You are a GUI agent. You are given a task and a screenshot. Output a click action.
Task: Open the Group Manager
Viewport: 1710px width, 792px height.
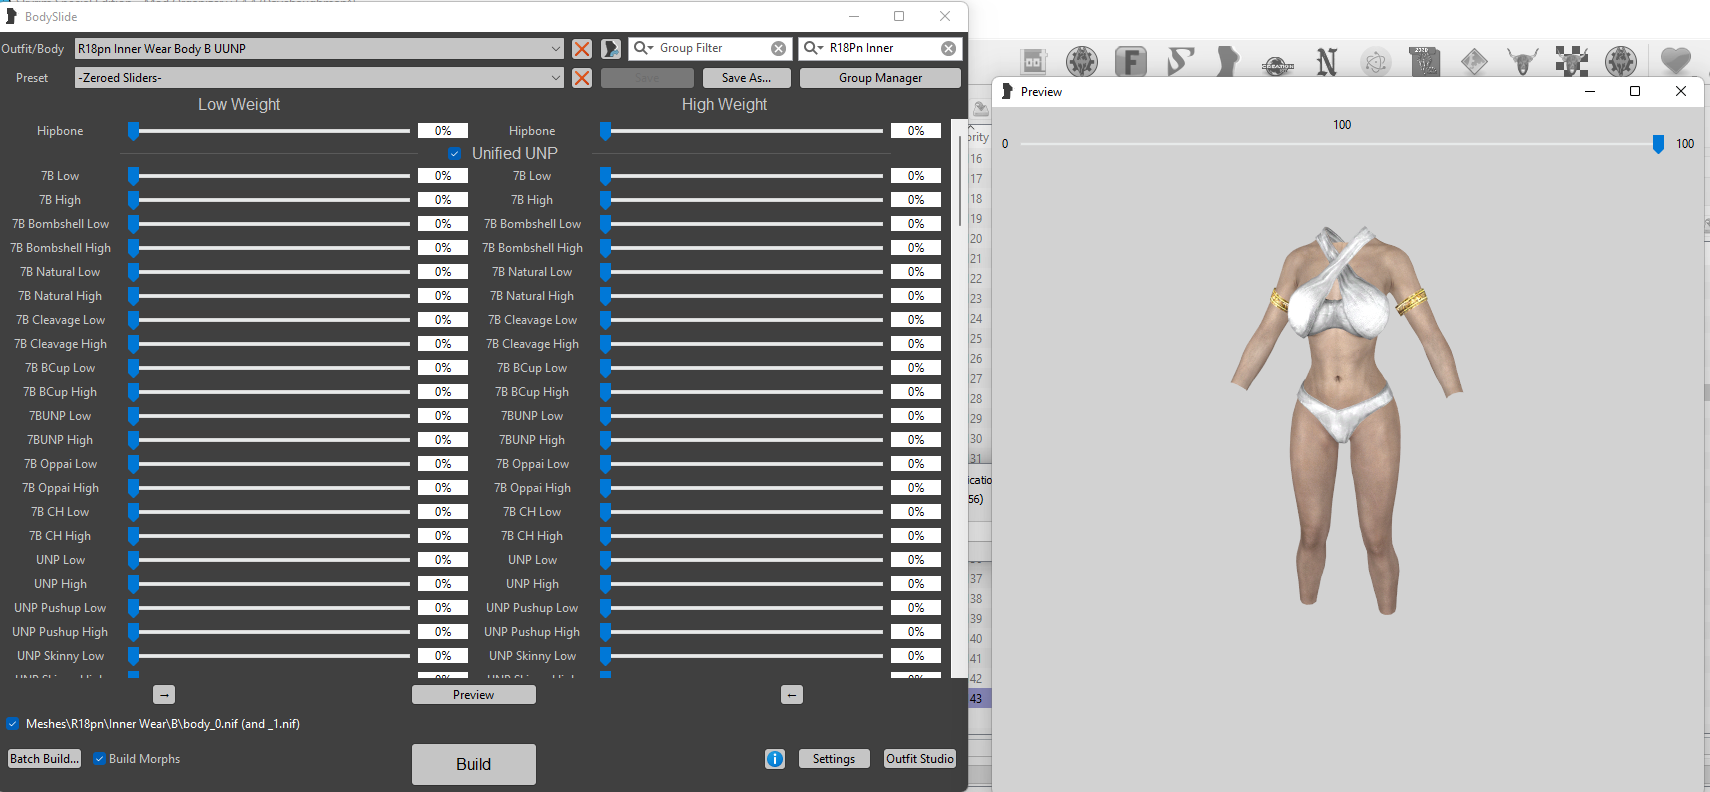click(x=881, y=78)
